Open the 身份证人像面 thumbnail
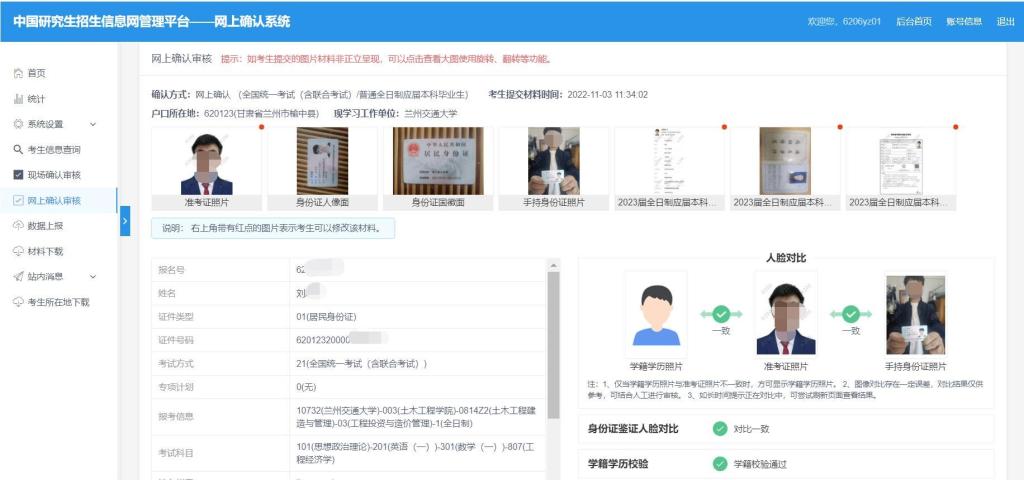This screenshot has width=1024, height=480. tap(323, 162)
